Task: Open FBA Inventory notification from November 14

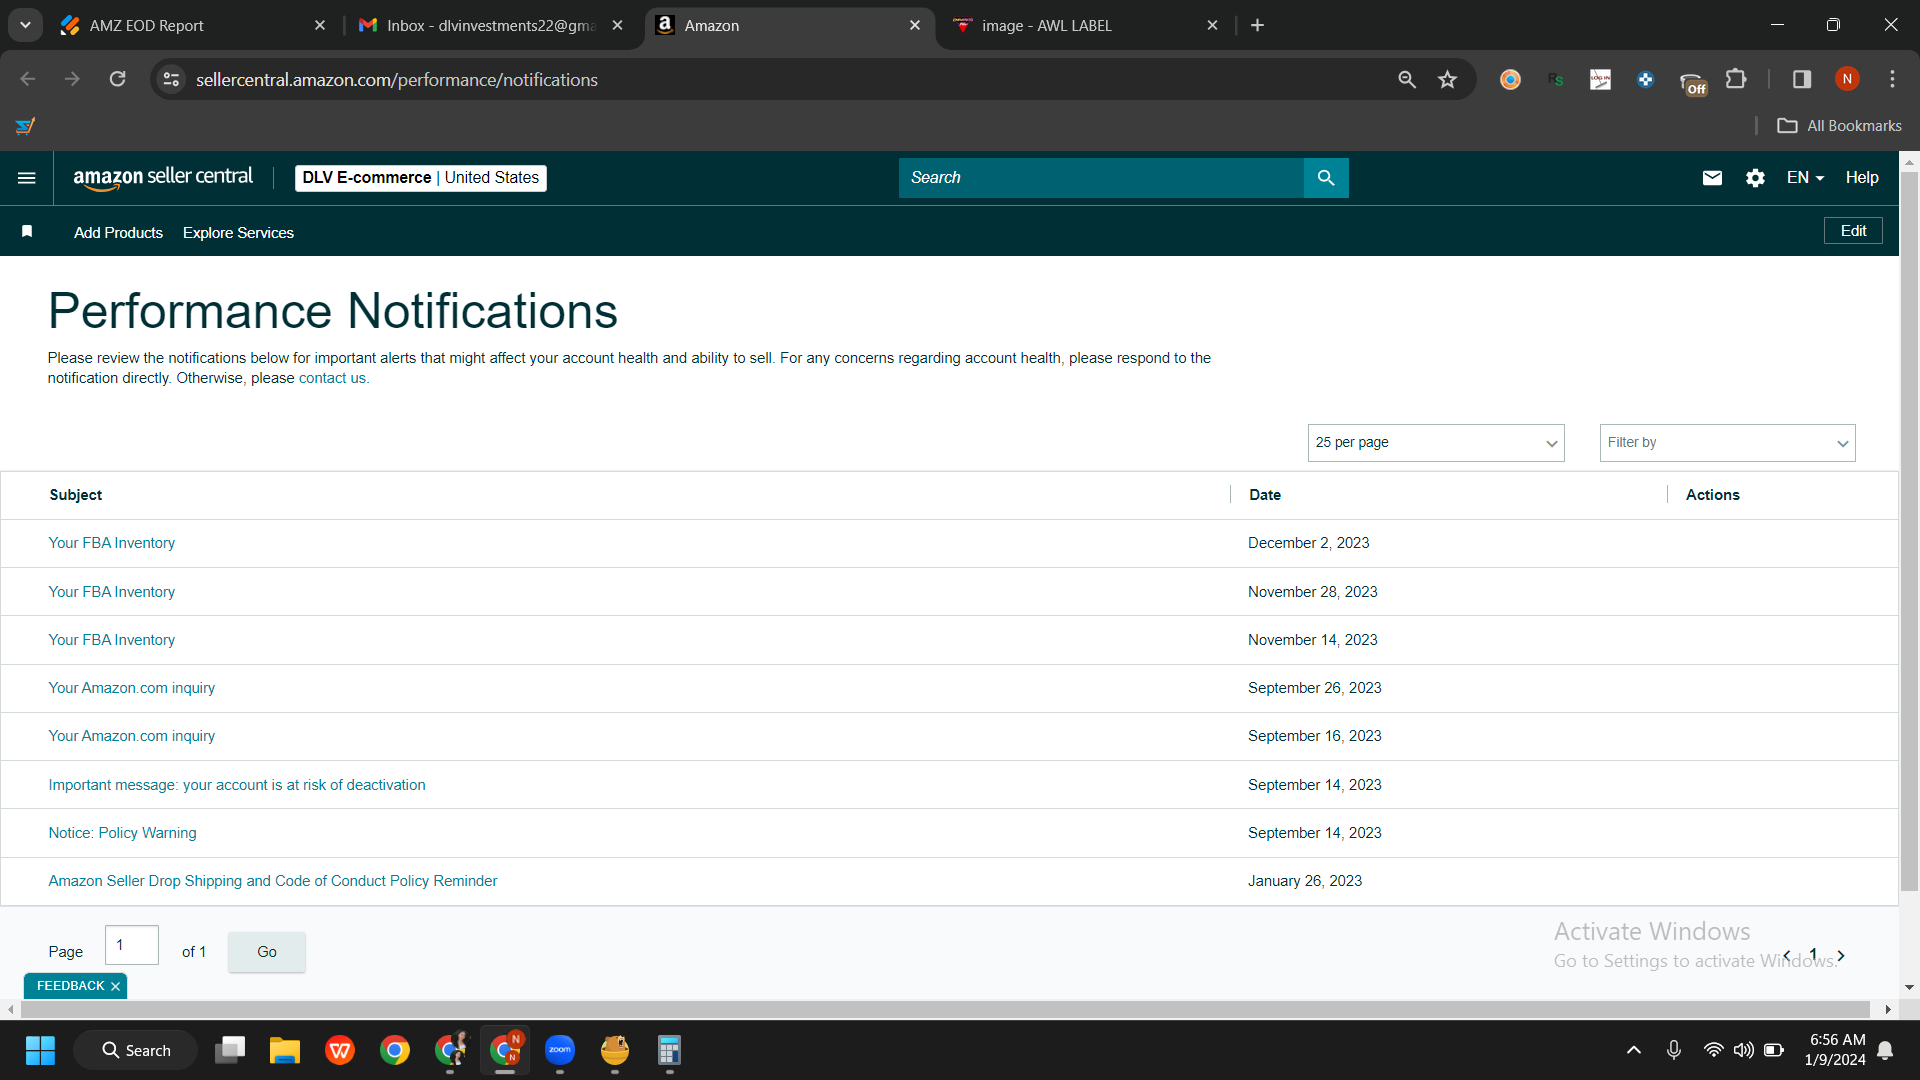Action: pos(112,640)
